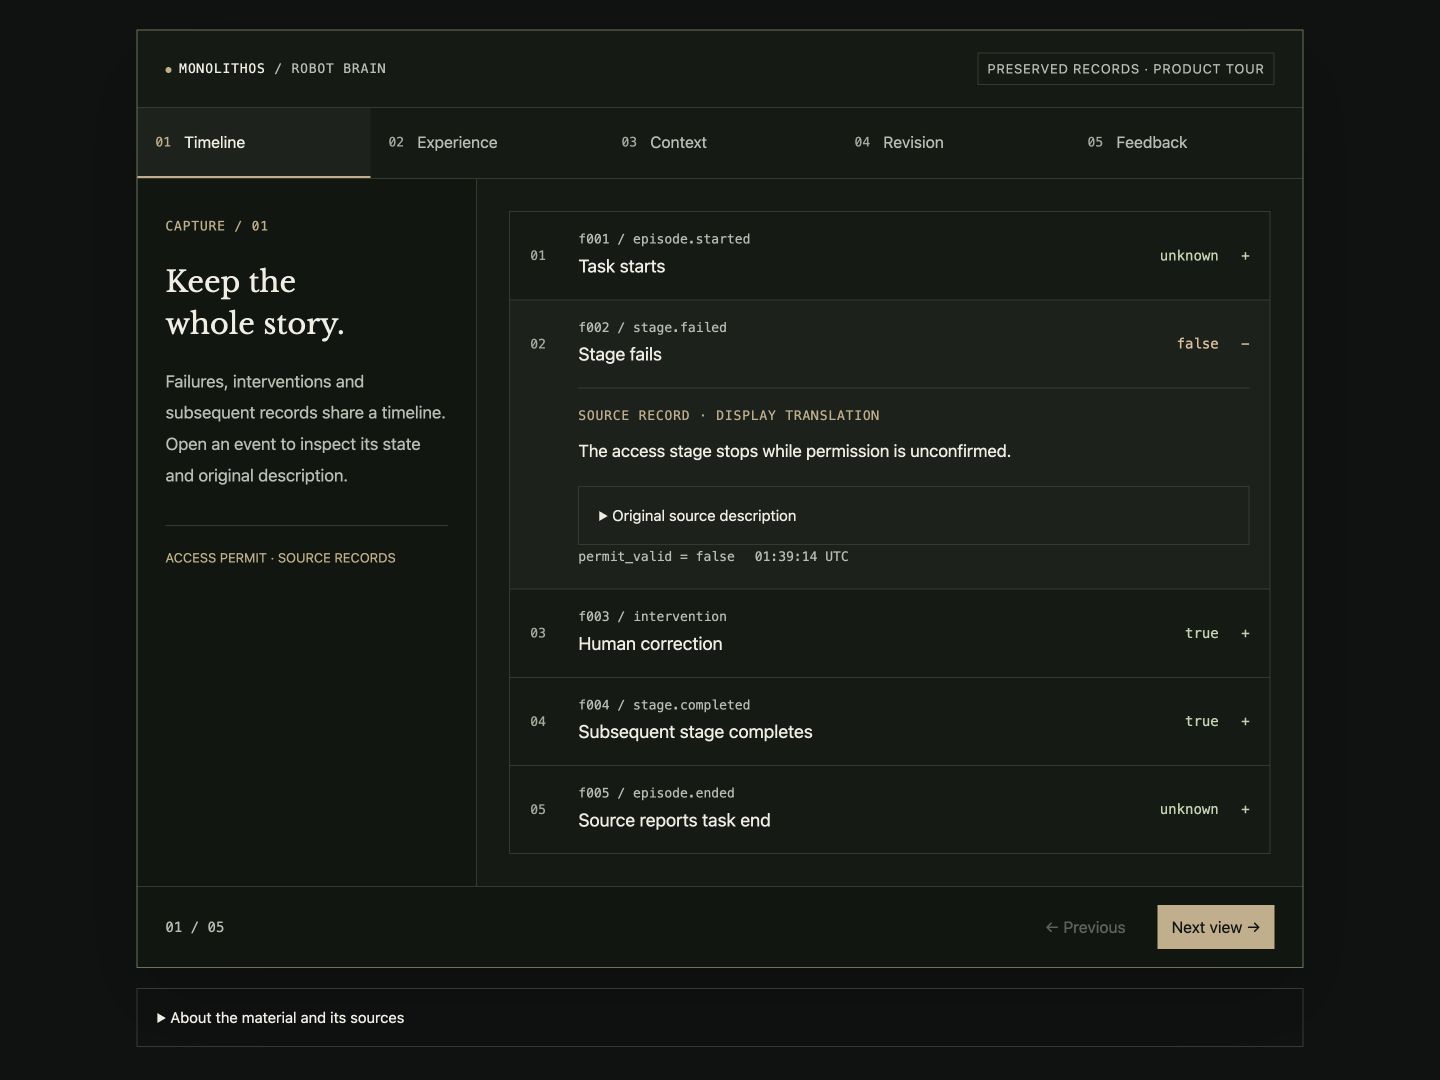Expand the Subsequent stage completes row
The height and width of the screenshot is (1080, 1440).
[889, 721]
